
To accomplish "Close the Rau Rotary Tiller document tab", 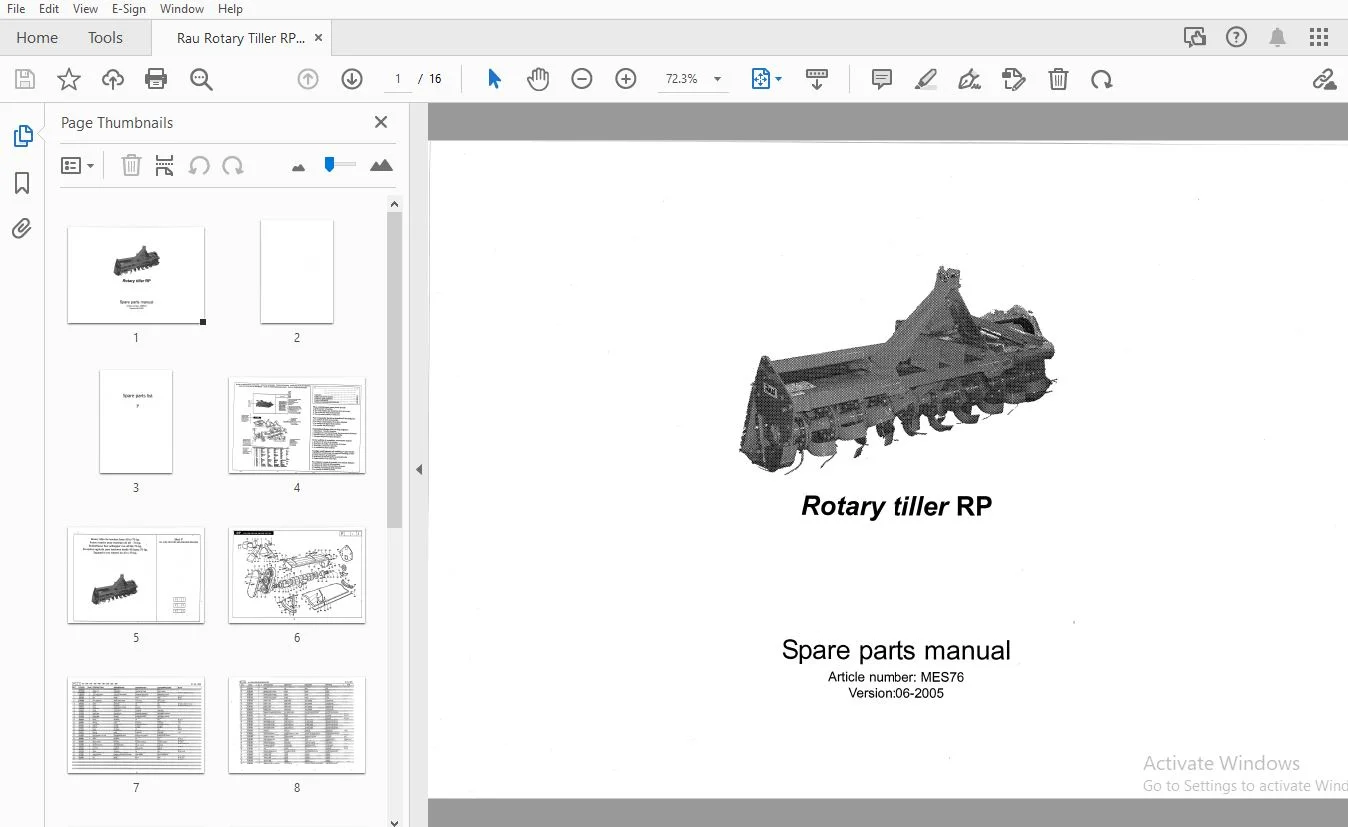I will pyautogui.click(x=319, y=38).
